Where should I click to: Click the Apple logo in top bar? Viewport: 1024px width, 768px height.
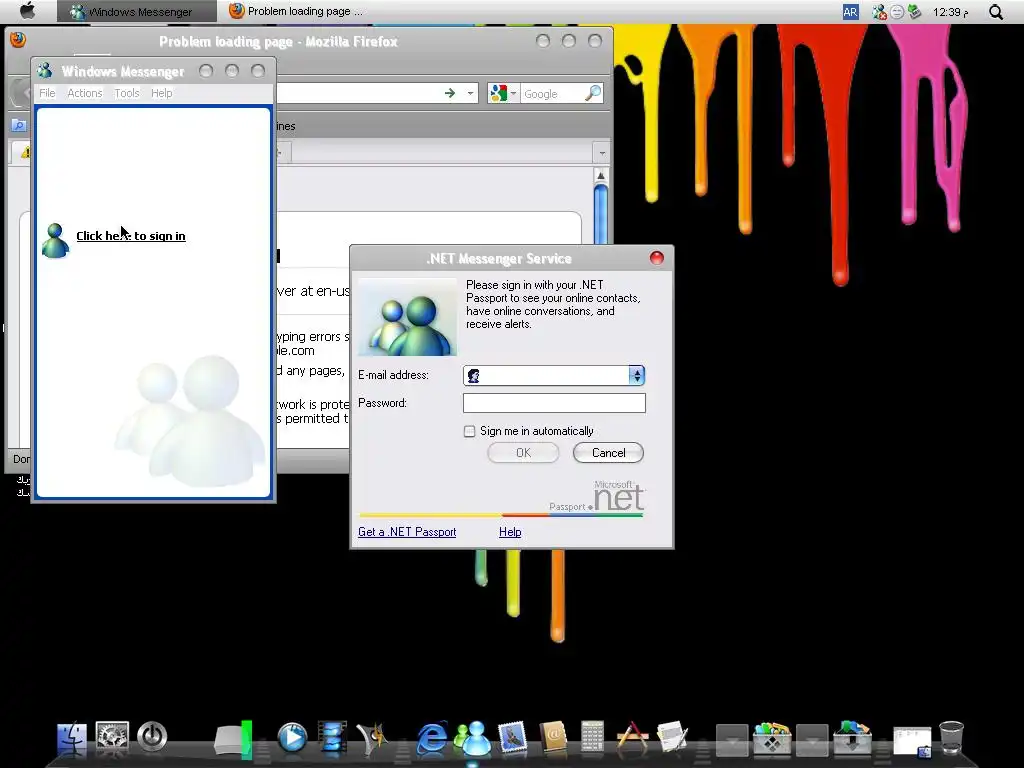pyautogui.click(x=27, y=10)
